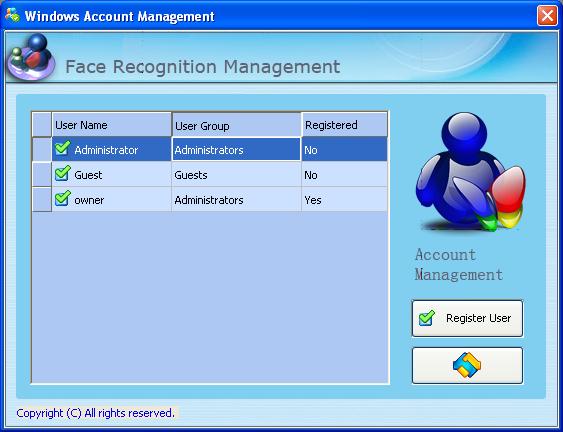Image resolution: width=563 pixels, height=432 pixels.
Task: Click the green checkmark icon beside Administrator
Action: (63, 148)
